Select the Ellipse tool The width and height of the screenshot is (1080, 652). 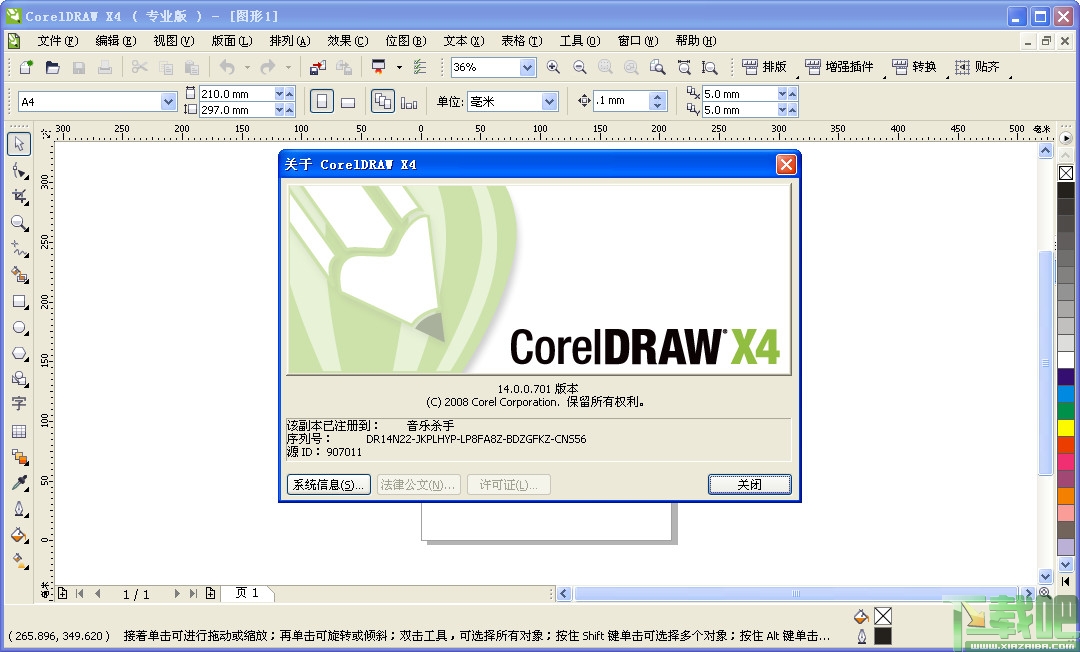19,328
